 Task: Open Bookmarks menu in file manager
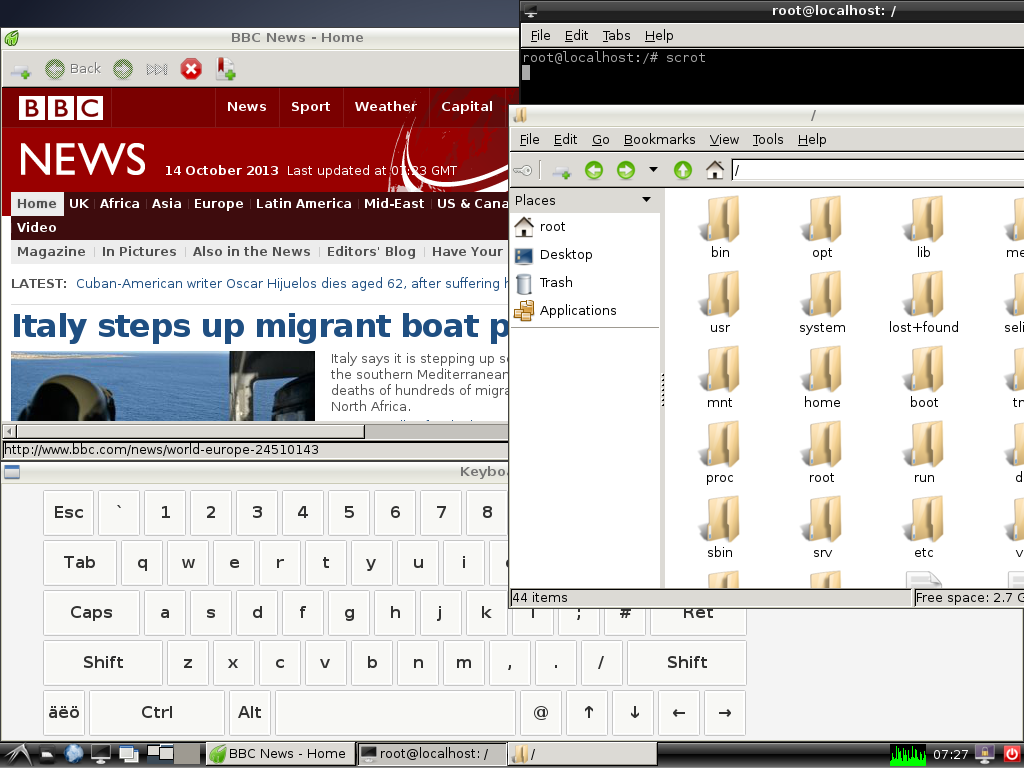[x=659, y=139]
